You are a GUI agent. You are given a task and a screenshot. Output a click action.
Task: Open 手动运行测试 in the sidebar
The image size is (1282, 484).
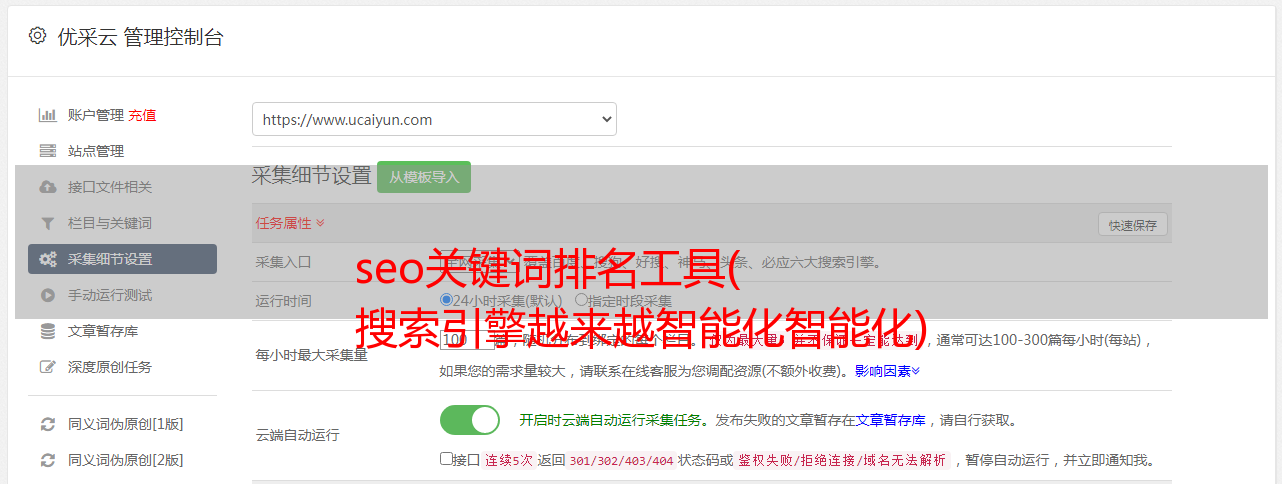(110, 295)
